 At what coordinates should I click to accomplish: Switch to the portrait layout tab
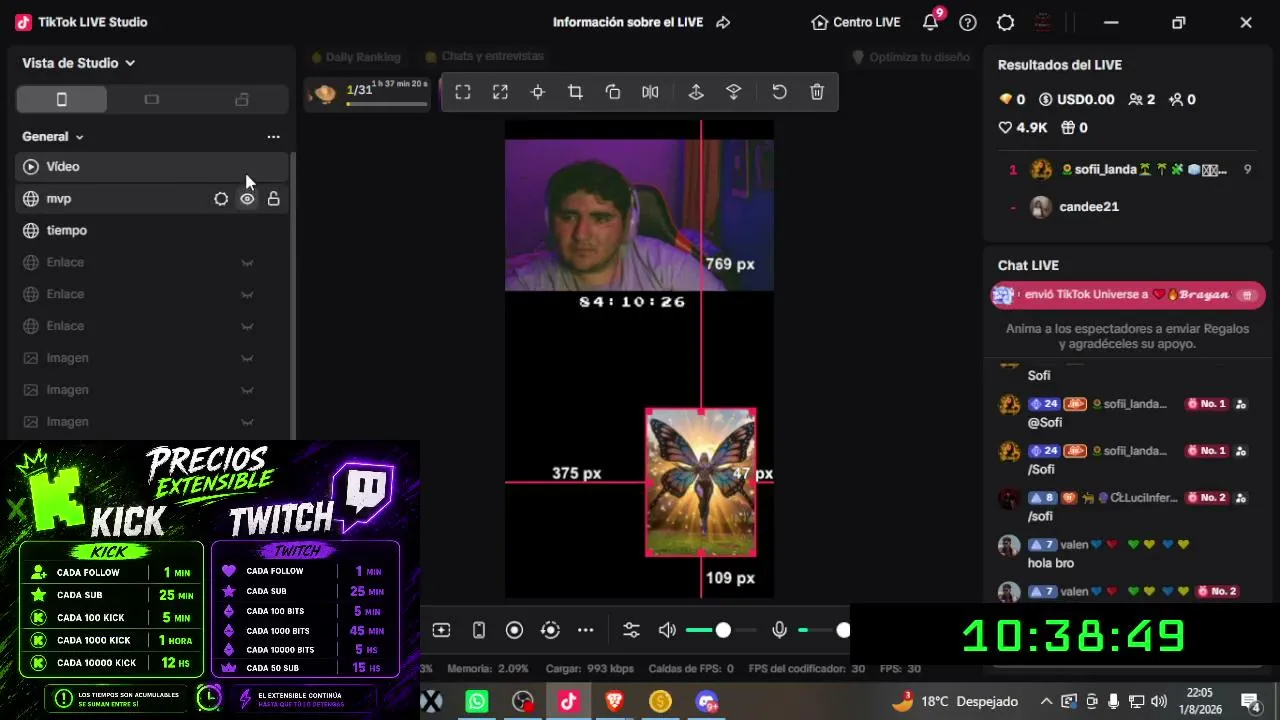click(61, 99)
